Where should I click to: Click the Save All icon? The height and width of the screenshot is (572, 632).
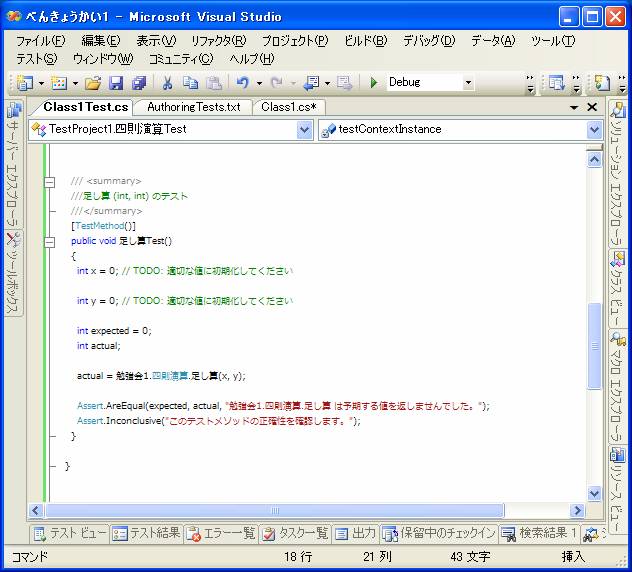139,83
